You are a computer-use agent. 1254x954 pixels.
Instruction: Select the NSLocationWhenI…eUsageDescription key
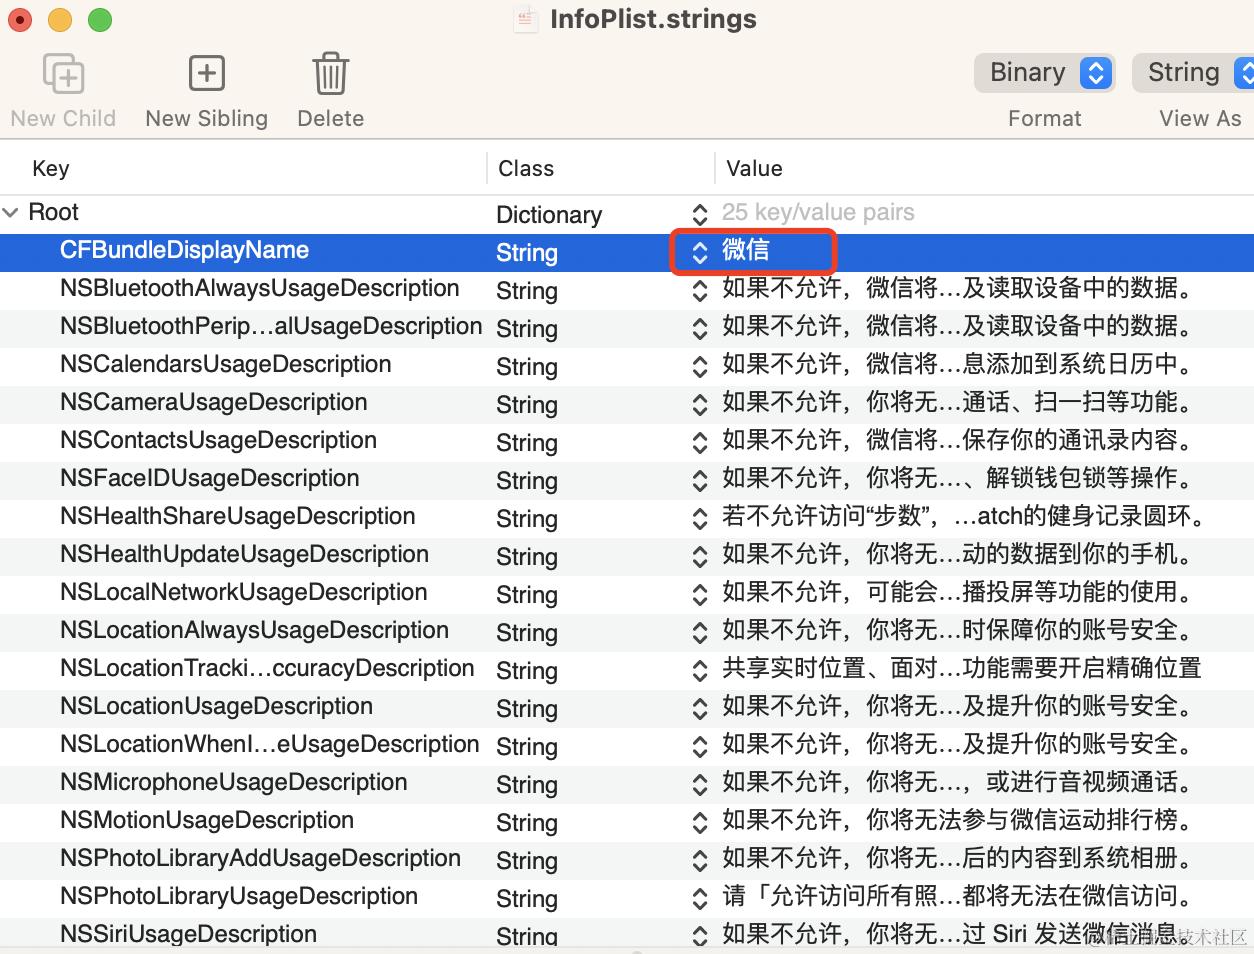270,744
